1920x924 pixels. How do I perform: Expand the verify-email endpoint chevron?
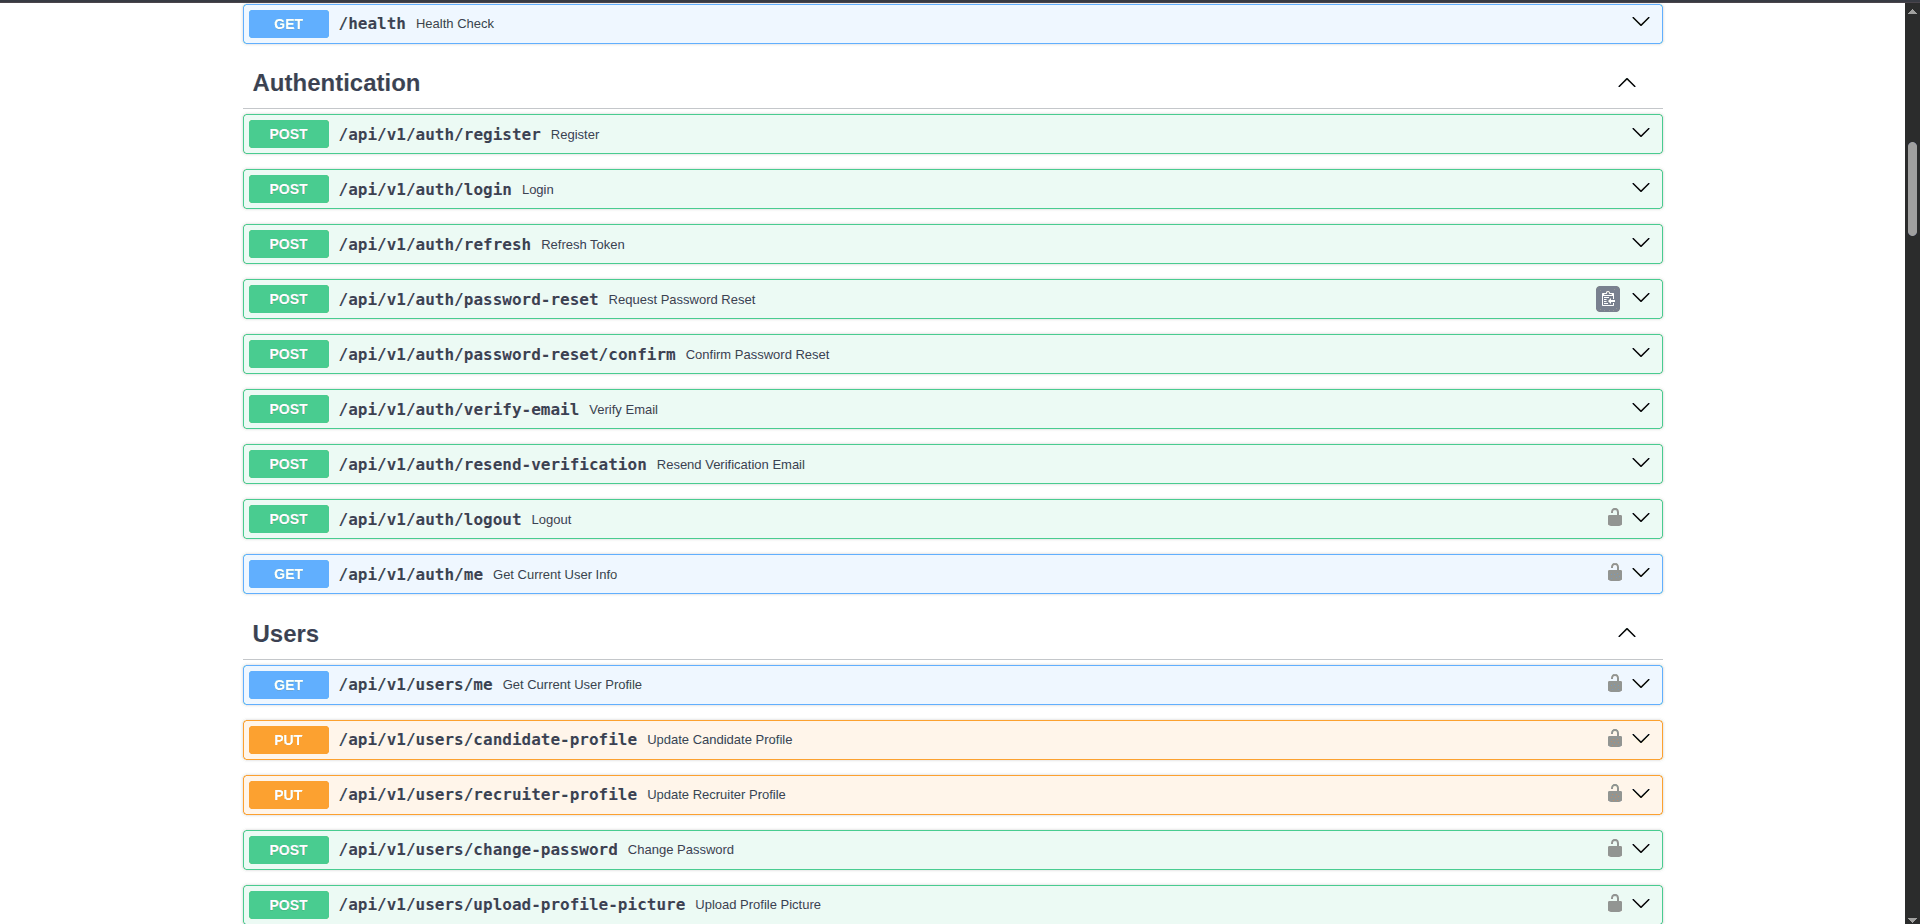point(1640,408)
